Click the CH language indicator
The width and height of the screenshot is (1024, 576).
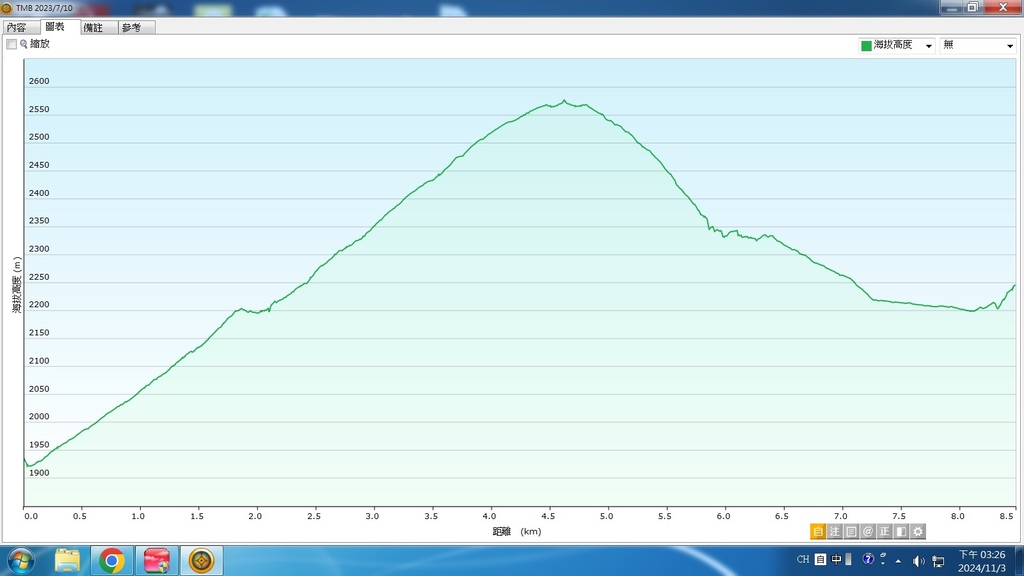(x=803, y=559)
